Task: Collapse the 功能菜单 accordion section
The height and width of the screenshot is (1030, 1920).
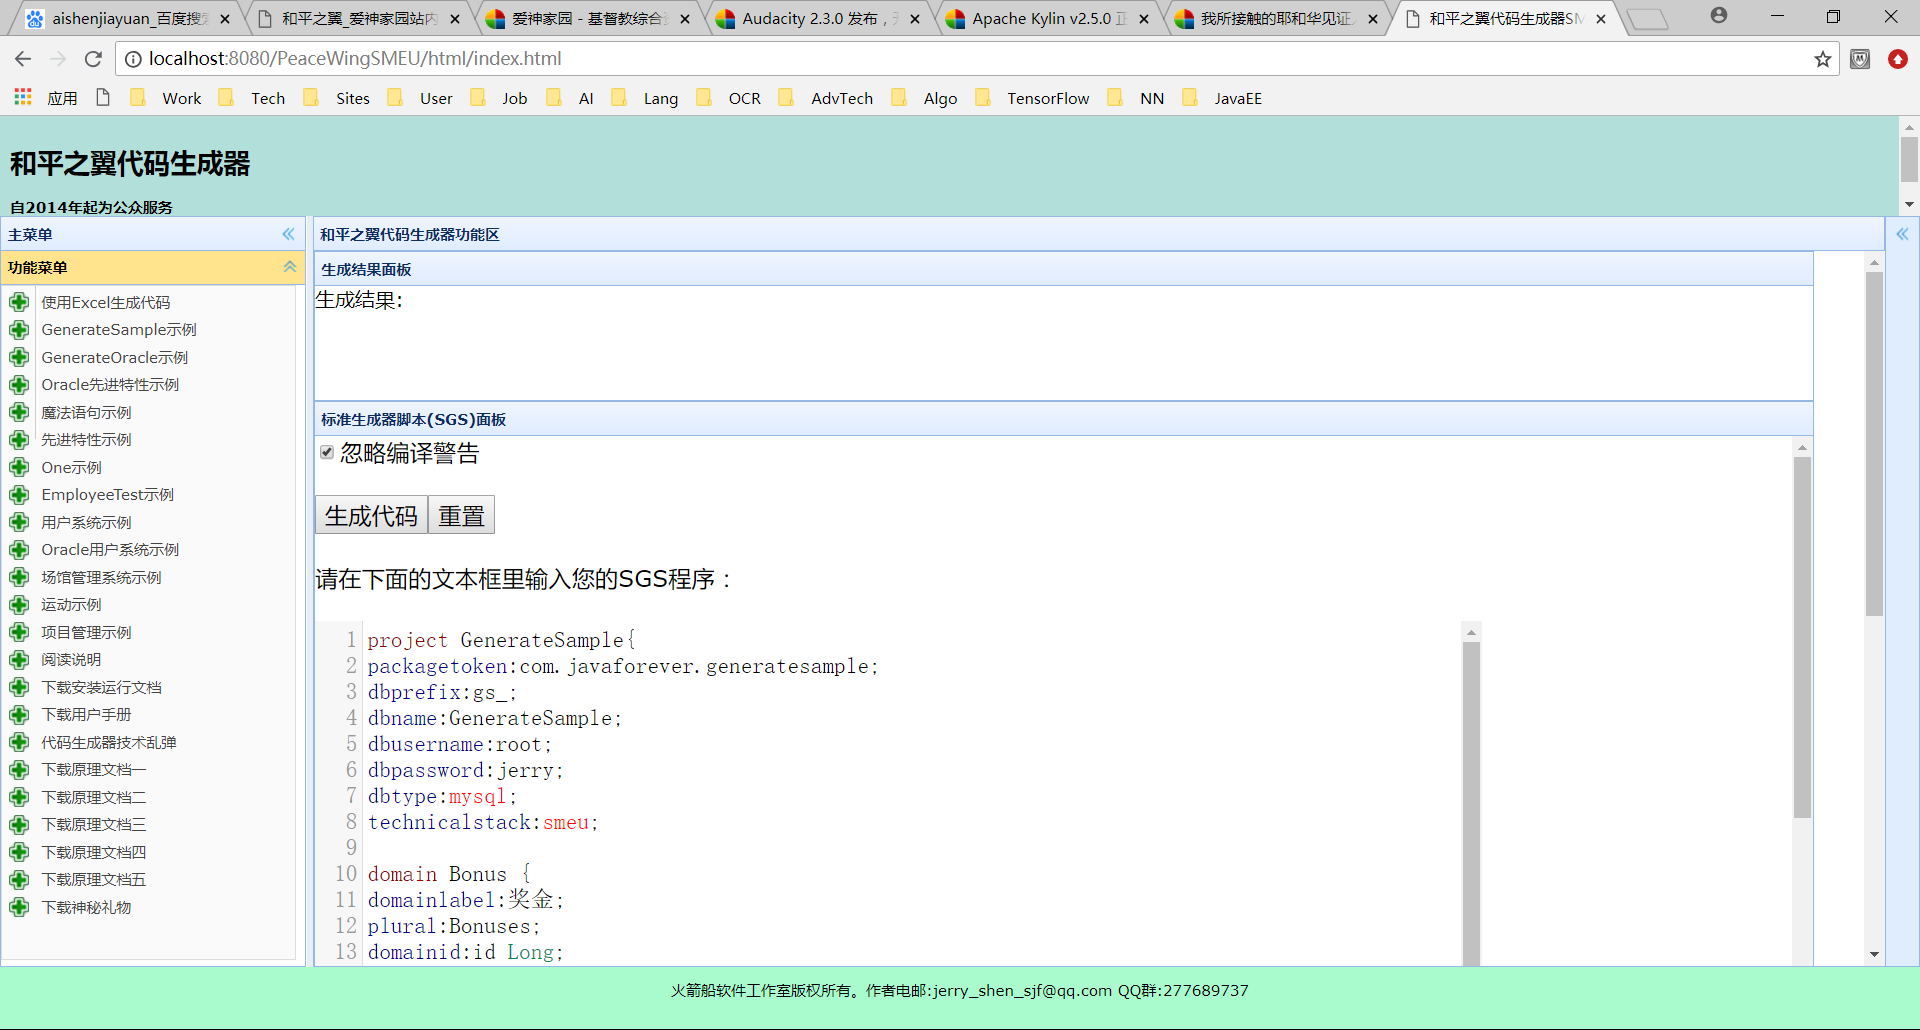Action: tap(289, 267)
